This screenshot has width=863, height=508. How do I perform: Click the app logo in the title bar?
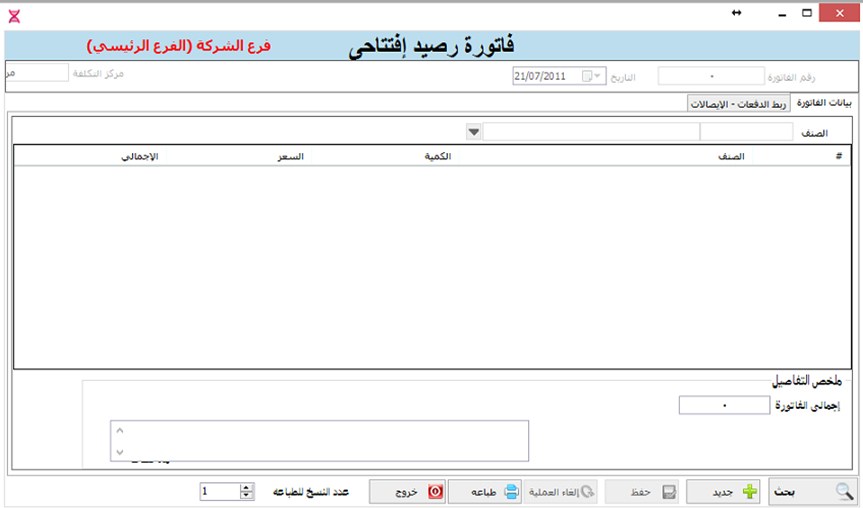(13, 13)
